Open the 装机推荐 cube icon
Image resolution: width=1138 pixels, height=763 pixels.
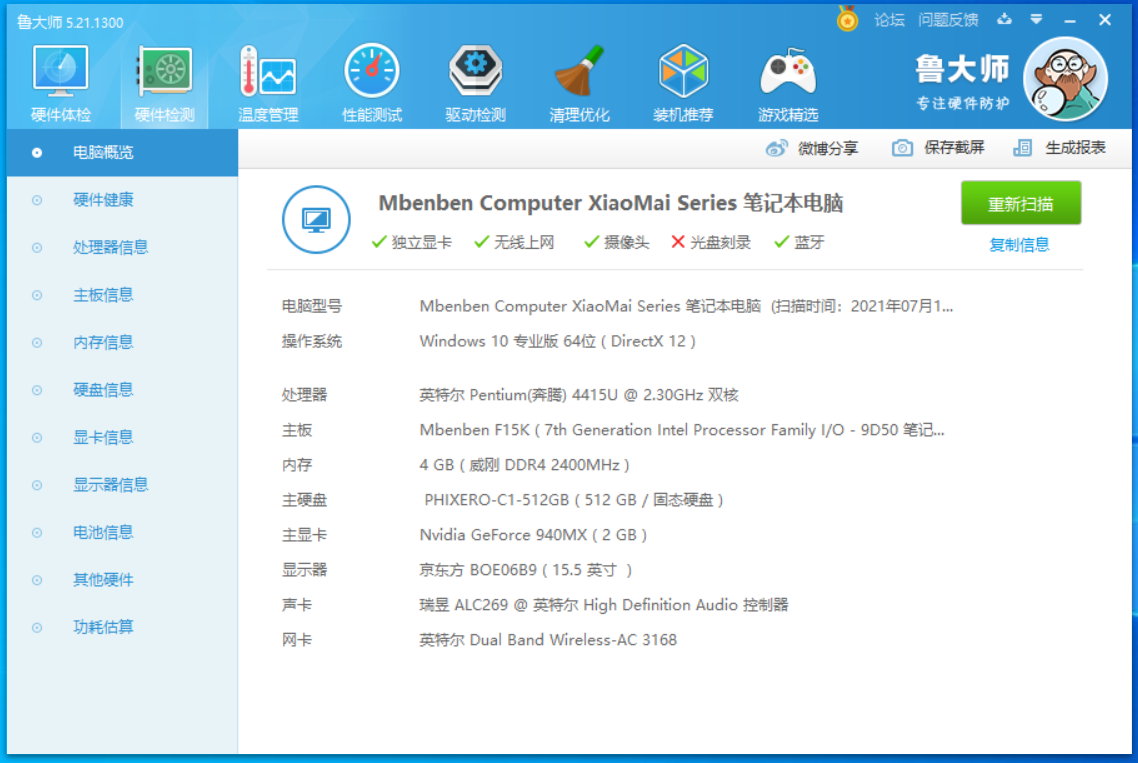683,71
